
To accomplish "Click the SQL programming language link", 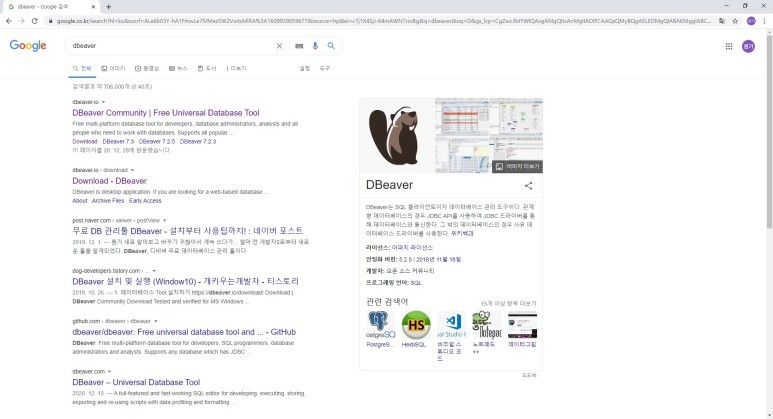I will pos(416,283).
